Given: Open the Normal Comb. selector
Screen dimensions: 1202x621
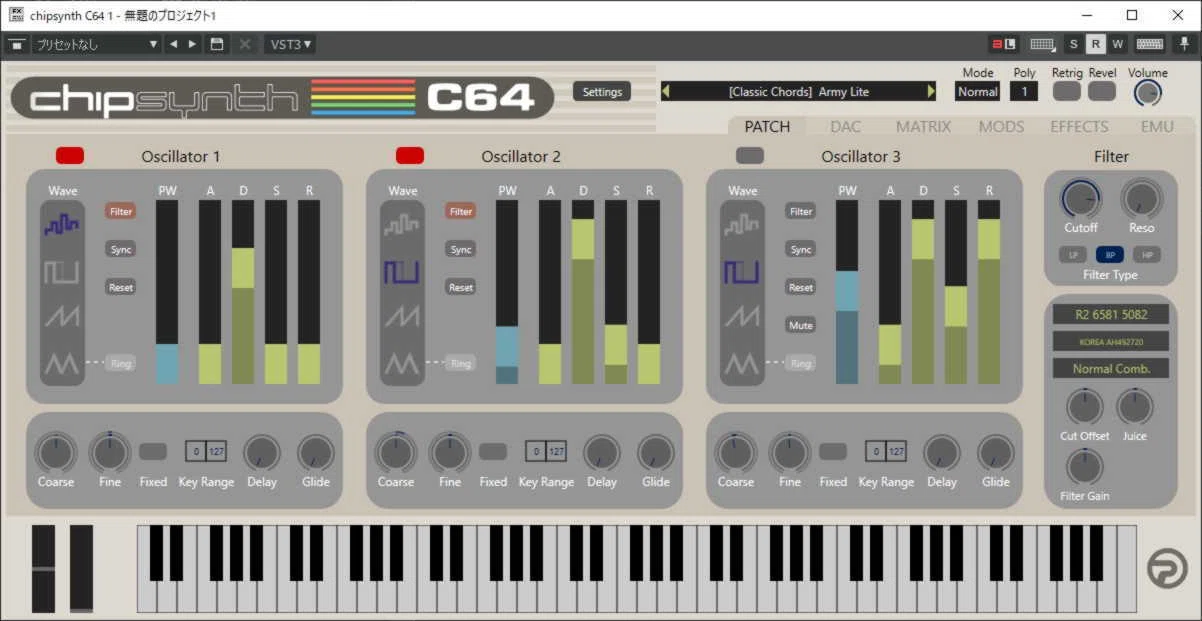Looking at the screenshot, I should click(1111, 368).
